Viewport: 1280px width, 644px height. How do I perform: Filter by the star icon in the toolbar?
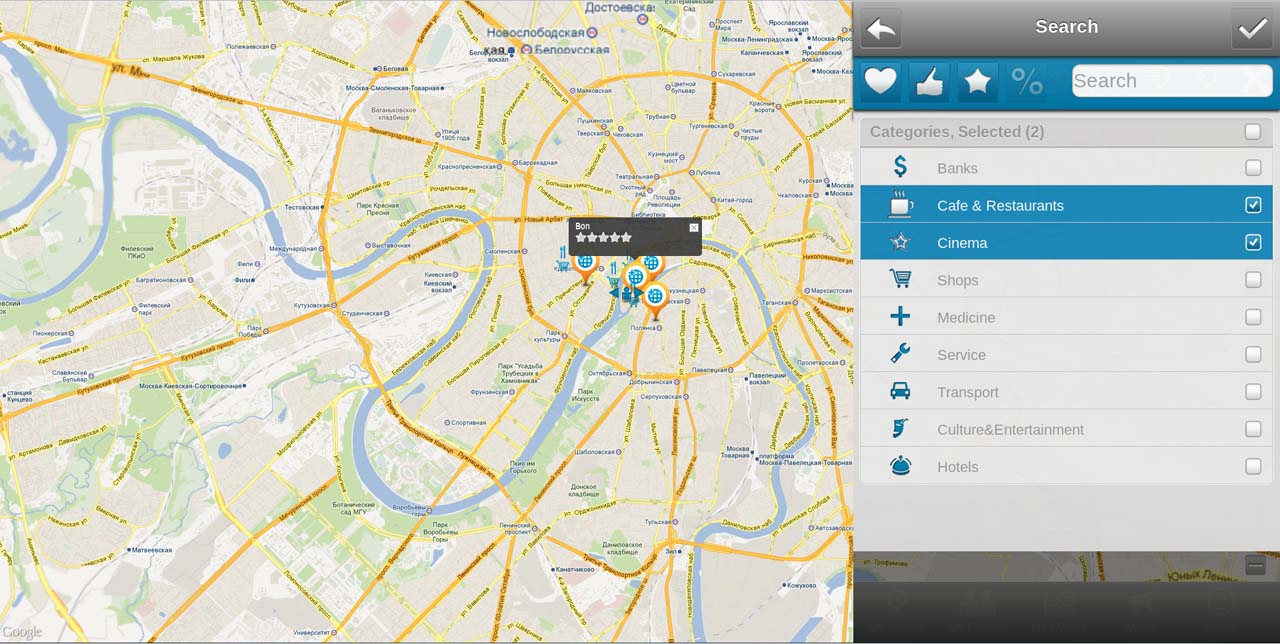click(978, 82)
